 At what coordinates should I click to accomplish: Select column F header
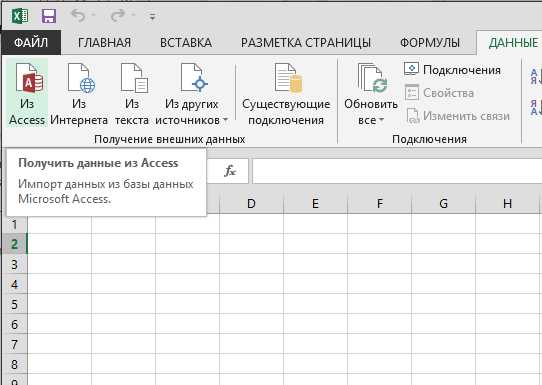380,204
